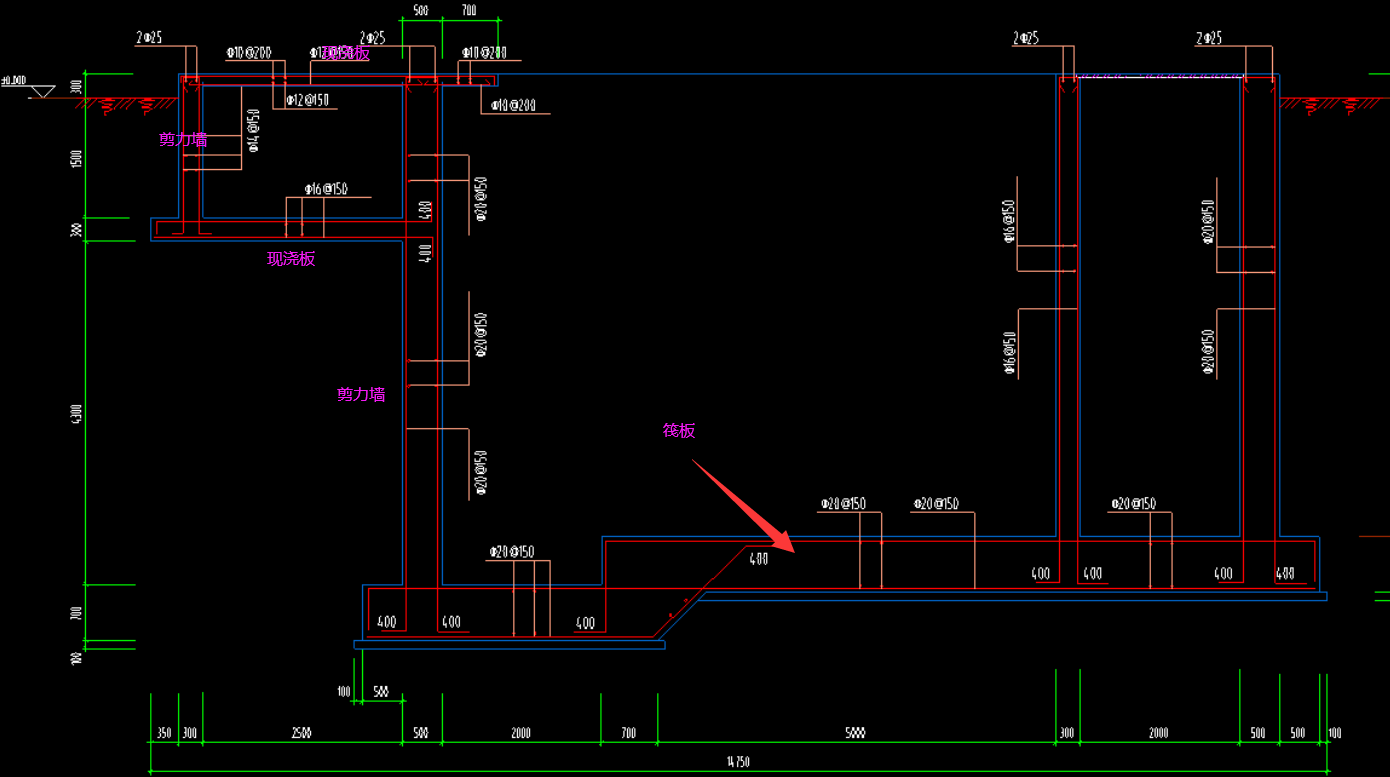The height and width of the screenshot is (777, 1390).
Task: Click 剪力墙 label beside the tall wall
Action: coord(361,395)
